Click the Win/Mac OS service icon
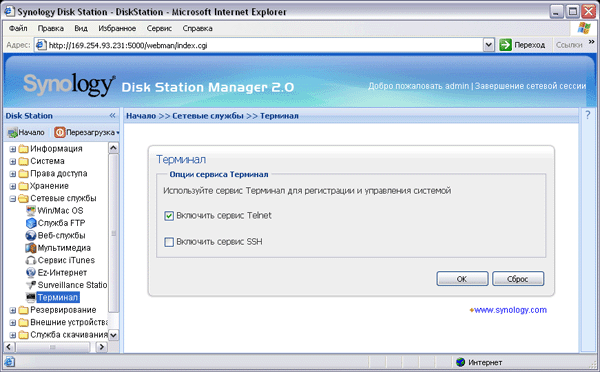Viewport: 600px width, 372px height. (x=31, y=210)
